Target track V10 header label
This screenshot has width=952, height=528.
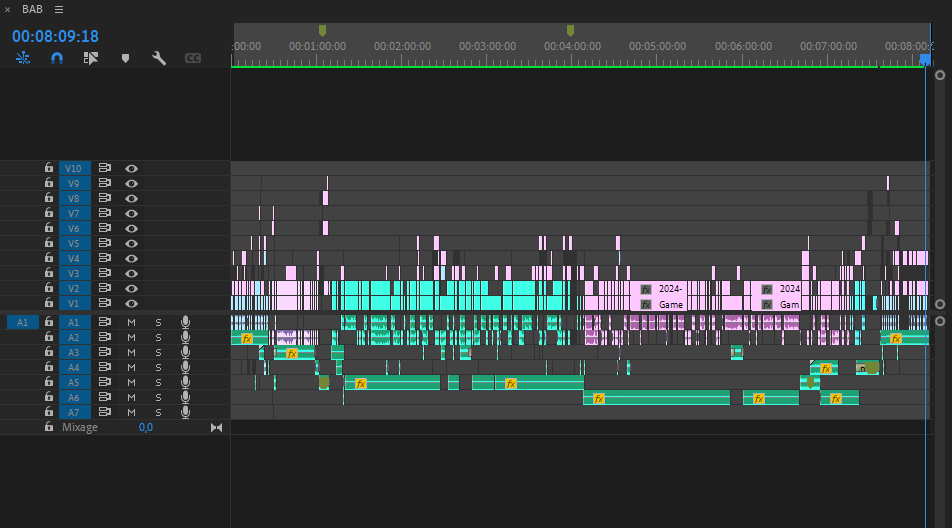pyautogui.click(x=74, y=168)
